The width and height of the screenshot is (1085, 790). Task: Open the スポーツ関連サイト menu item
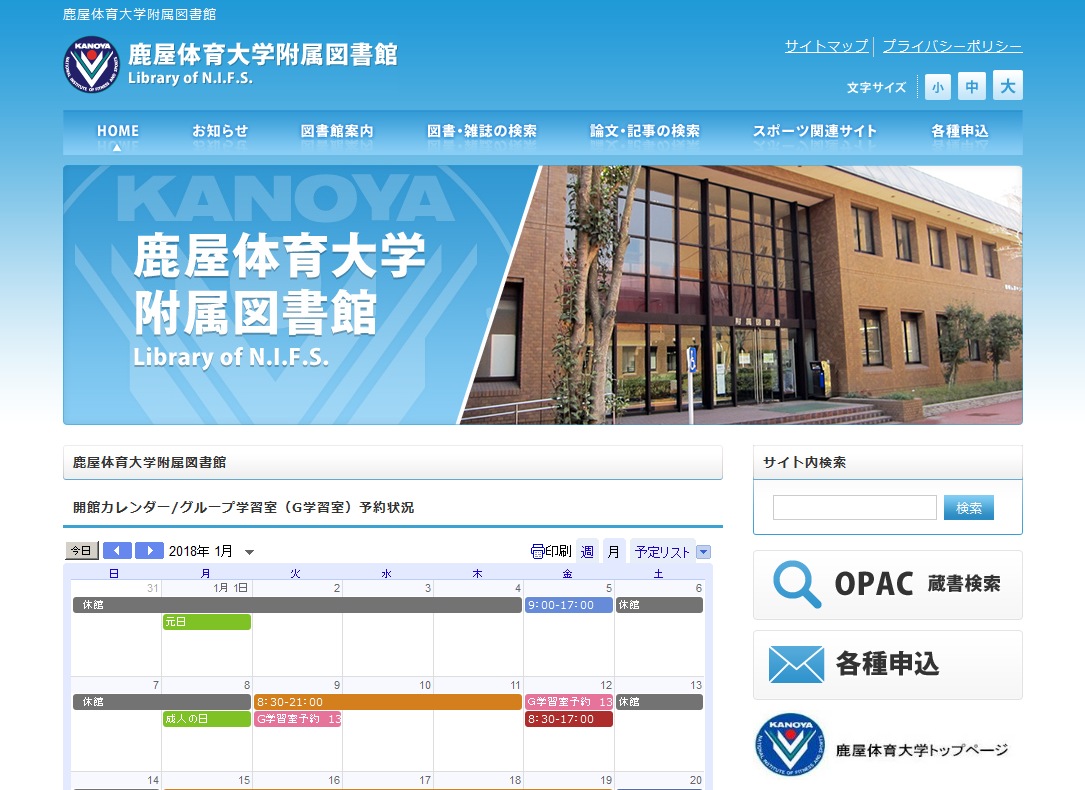click(814, 131)
